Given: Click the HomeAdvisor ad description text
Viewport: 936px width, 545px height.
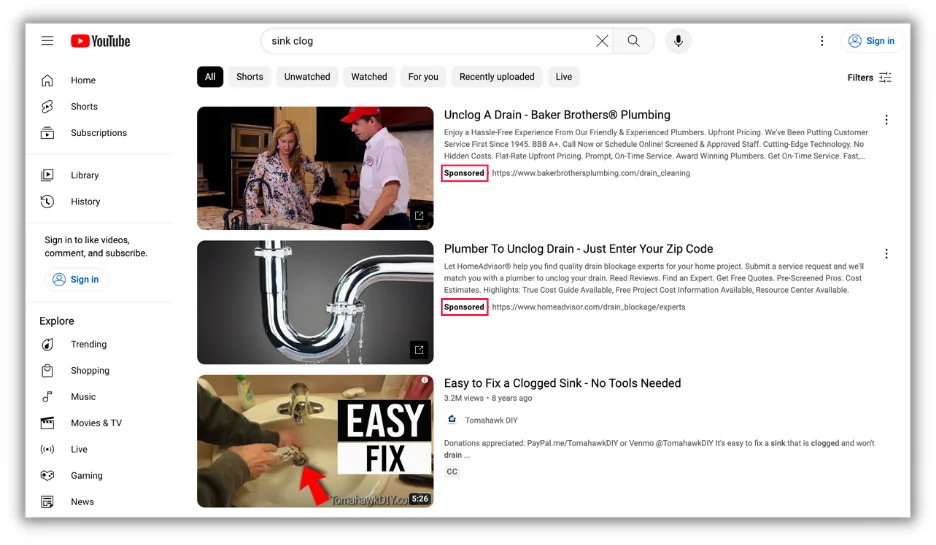Looking at the screenshot, I should click(654, 278).
